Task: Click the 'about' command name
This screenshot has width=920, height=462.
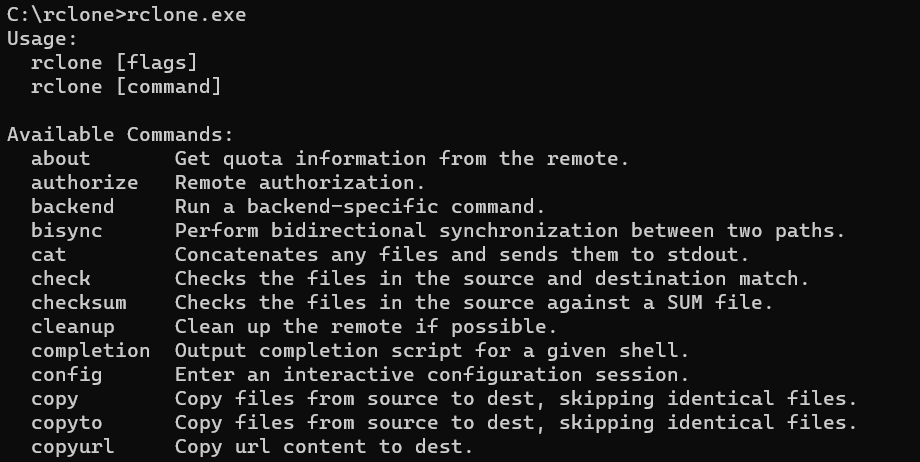Action: (x=60, y=159)
